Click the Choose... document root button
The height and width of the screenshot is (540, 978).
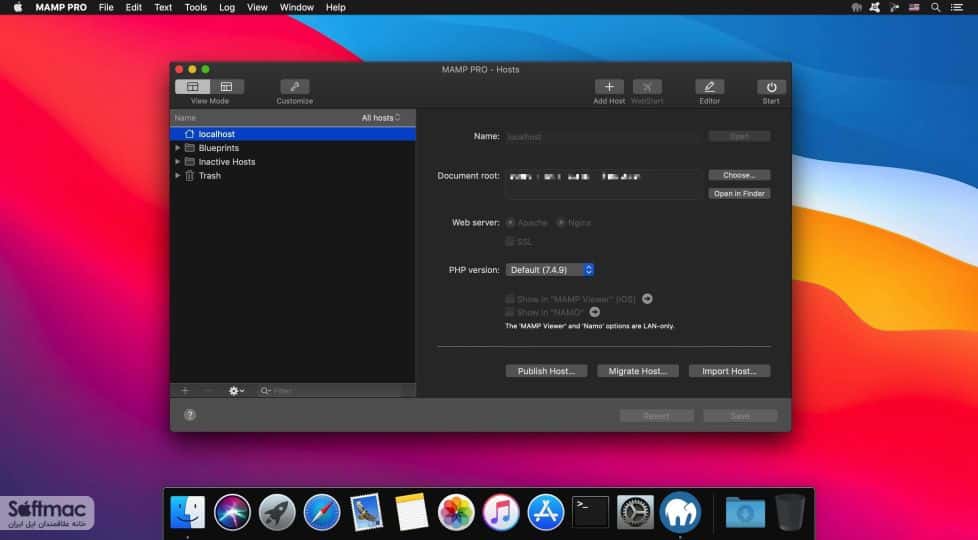(x=739, y=175)
